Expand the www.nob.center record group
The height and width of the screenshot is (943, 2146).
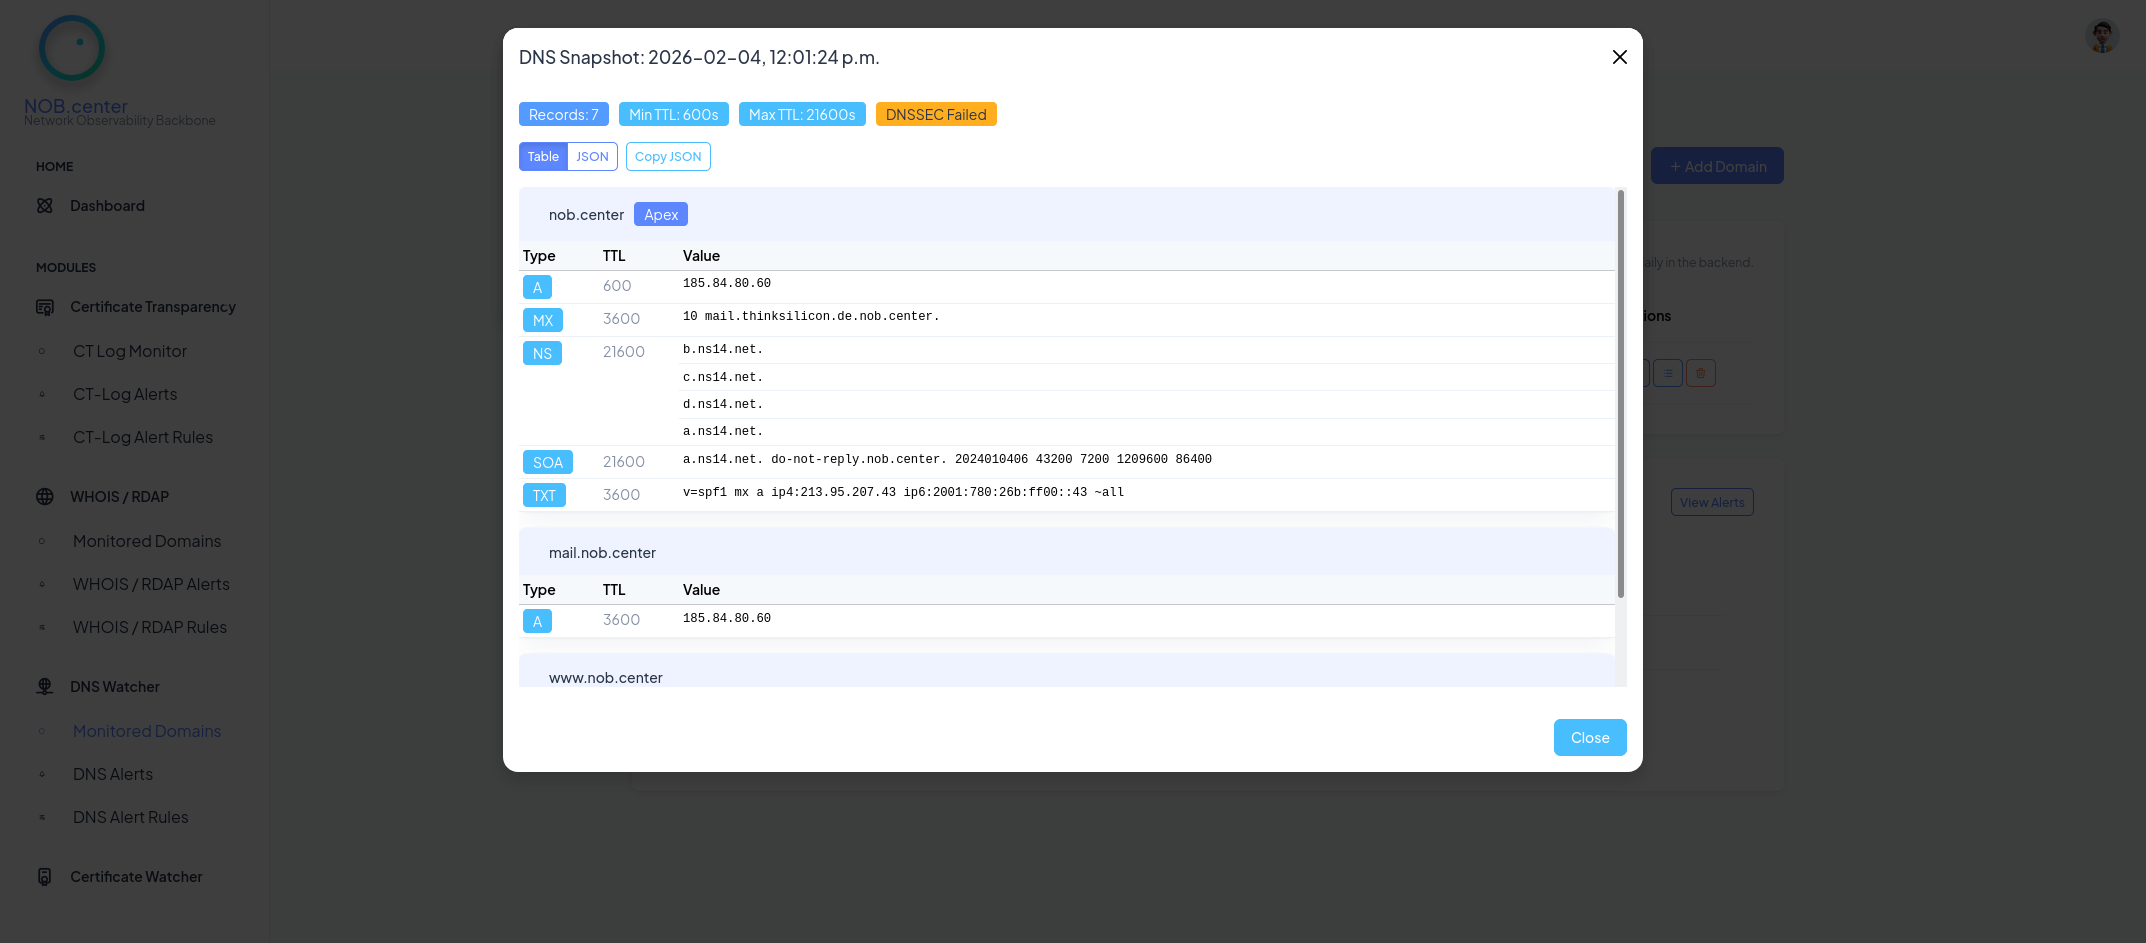[606, 677]
